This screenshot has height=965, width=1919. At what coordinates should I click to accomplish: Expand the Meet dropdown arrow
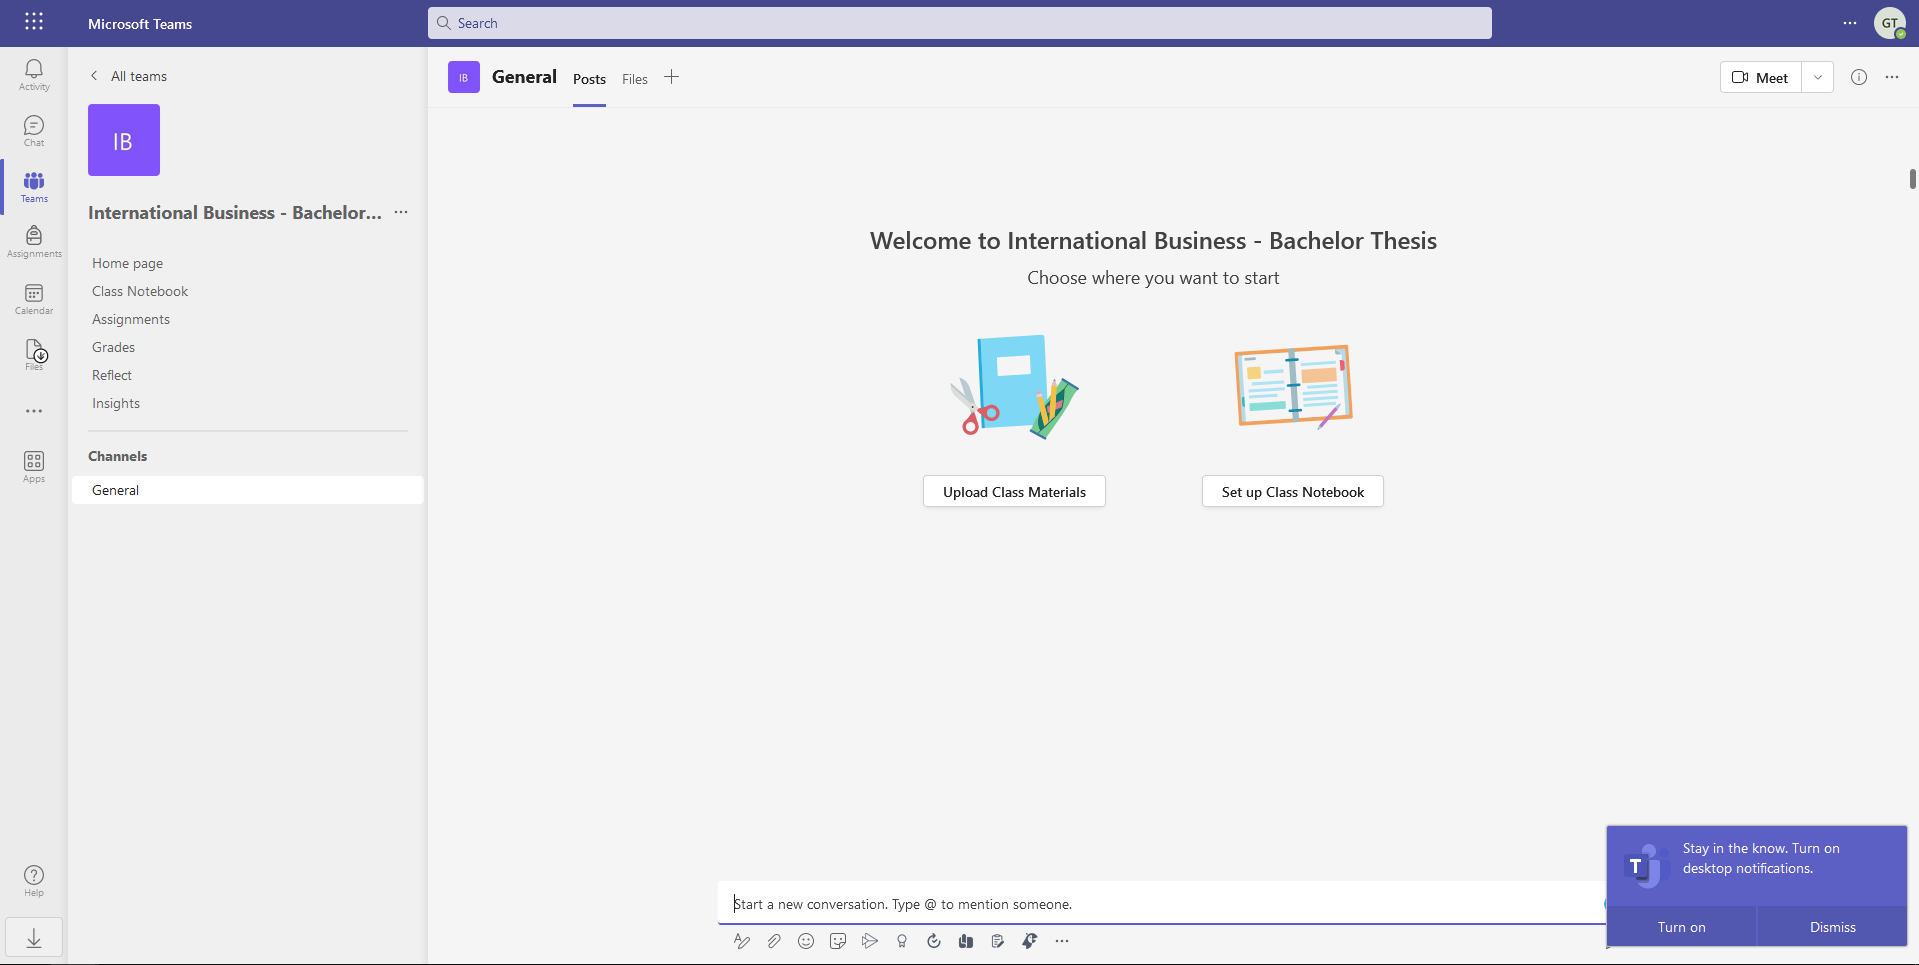click(1818, 77)
